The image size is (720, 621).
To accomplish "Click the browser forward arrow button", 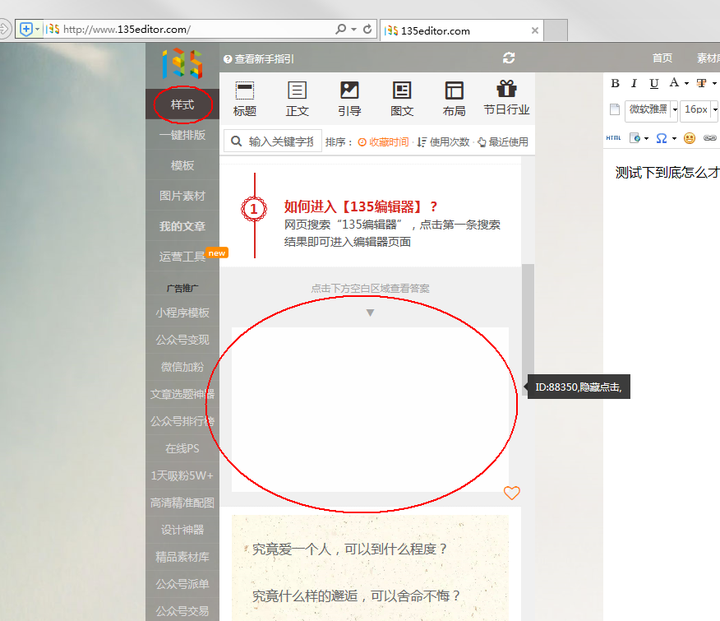I will click(x=4, y=29).
